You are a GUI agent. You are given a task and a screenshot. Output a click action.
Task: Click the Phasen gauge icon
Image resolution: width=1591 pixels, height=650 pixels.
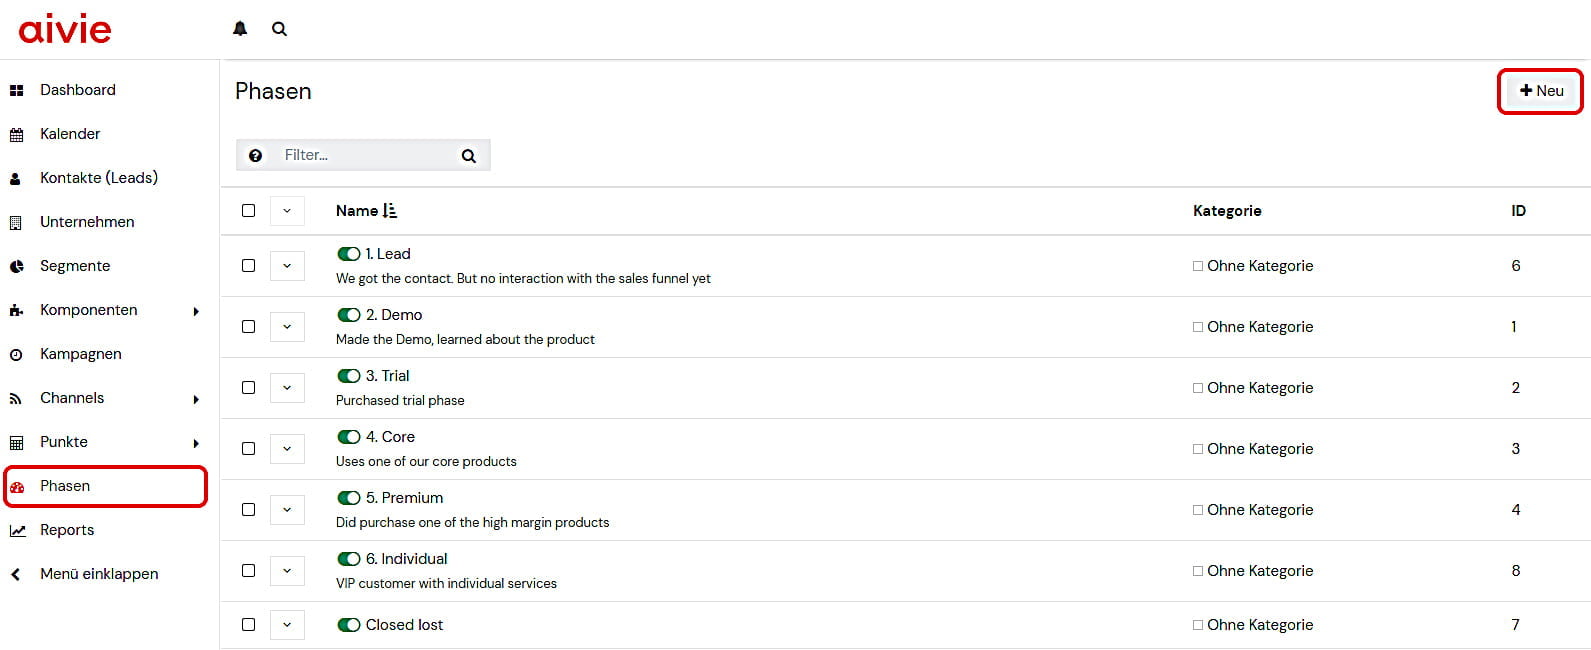[16, 487]
